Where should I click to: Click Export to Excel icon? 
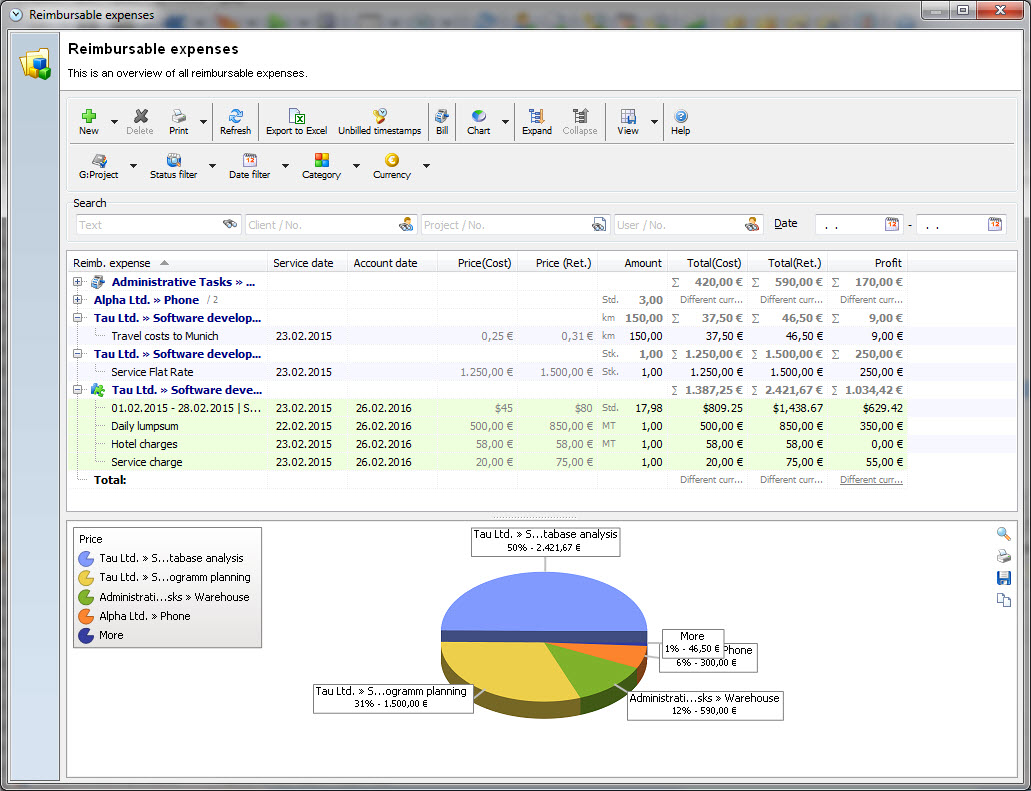tap(296, 117)
